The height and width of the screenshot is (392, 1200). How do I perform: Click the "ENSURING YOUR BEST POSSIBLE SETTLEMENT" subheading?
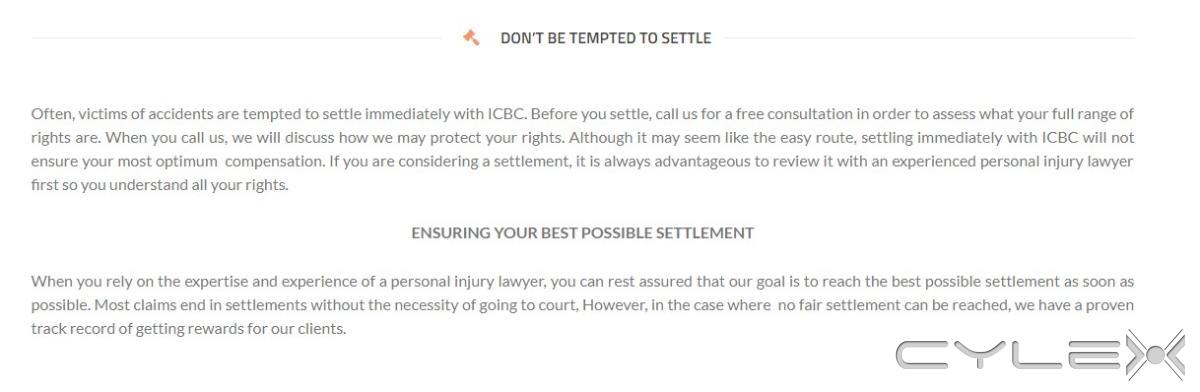583,233
